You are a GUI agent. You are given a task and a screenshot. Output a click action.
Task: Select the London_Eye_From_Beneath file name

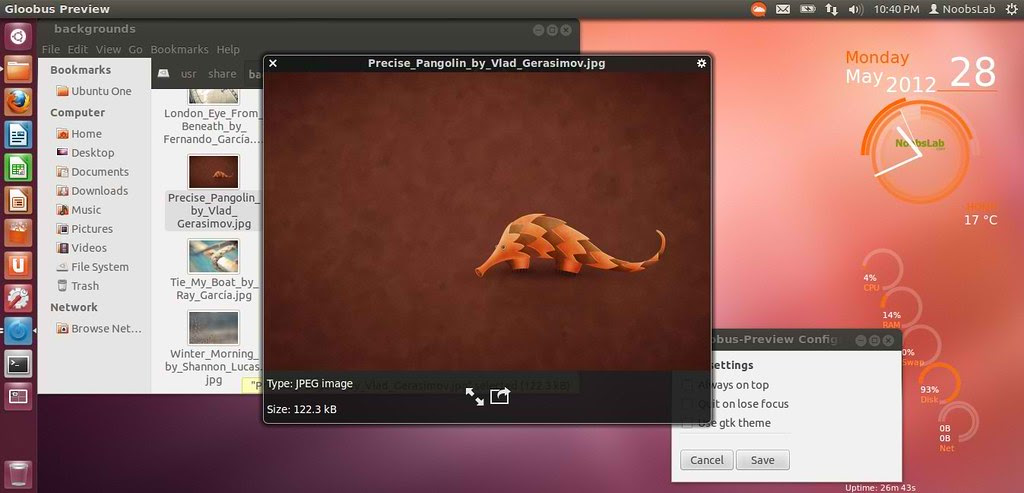tap(212, 126)
